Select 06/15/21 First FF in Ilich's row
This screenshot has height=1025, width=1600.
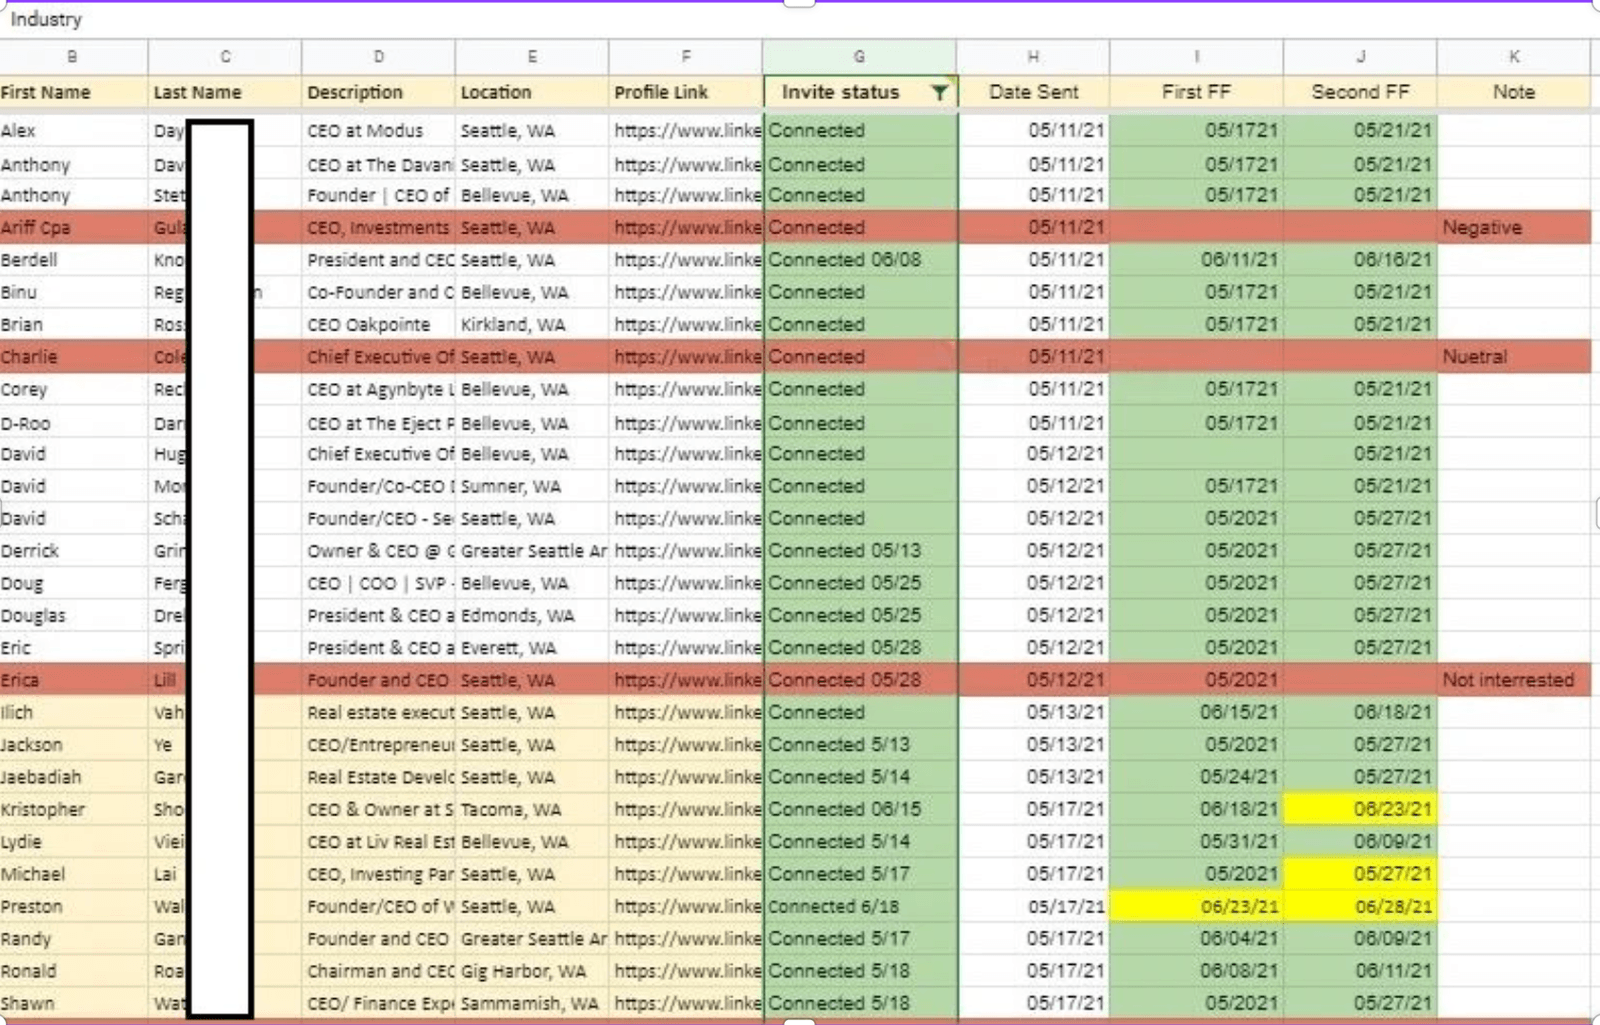pos(1196,713)
